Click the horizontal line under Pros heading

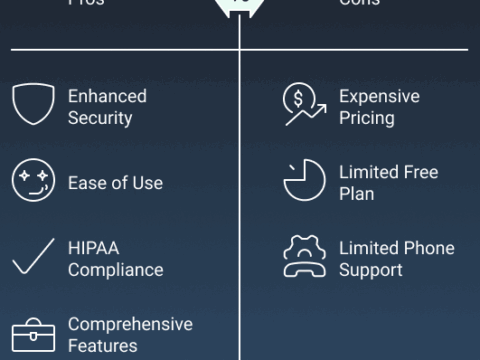click(125, 50)
